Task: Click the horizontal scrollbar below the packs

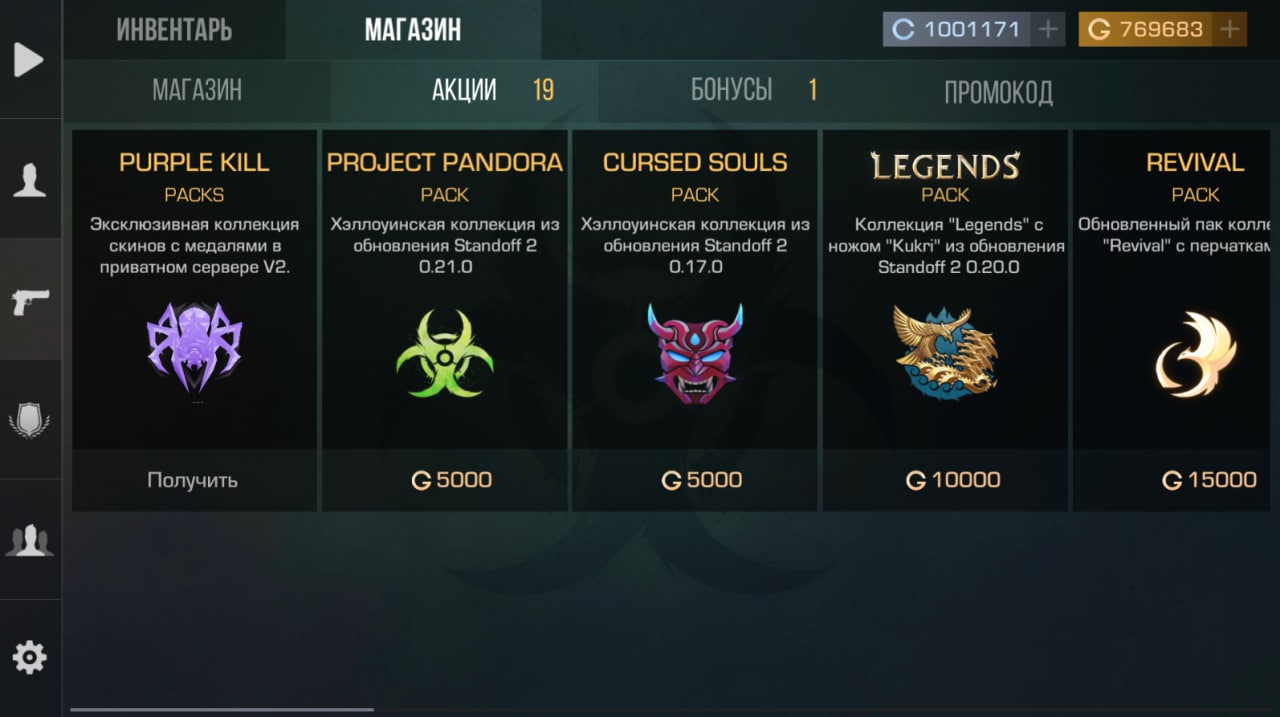Action: [x=222, y=710]
